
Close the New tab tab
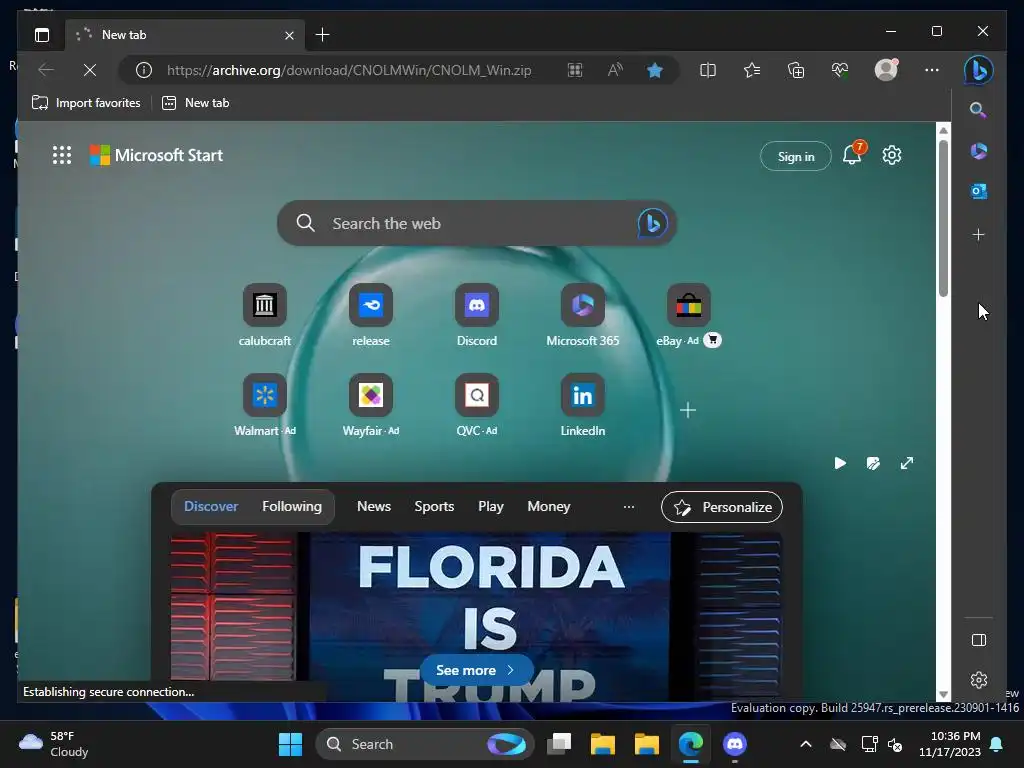(x=289, y=35)
